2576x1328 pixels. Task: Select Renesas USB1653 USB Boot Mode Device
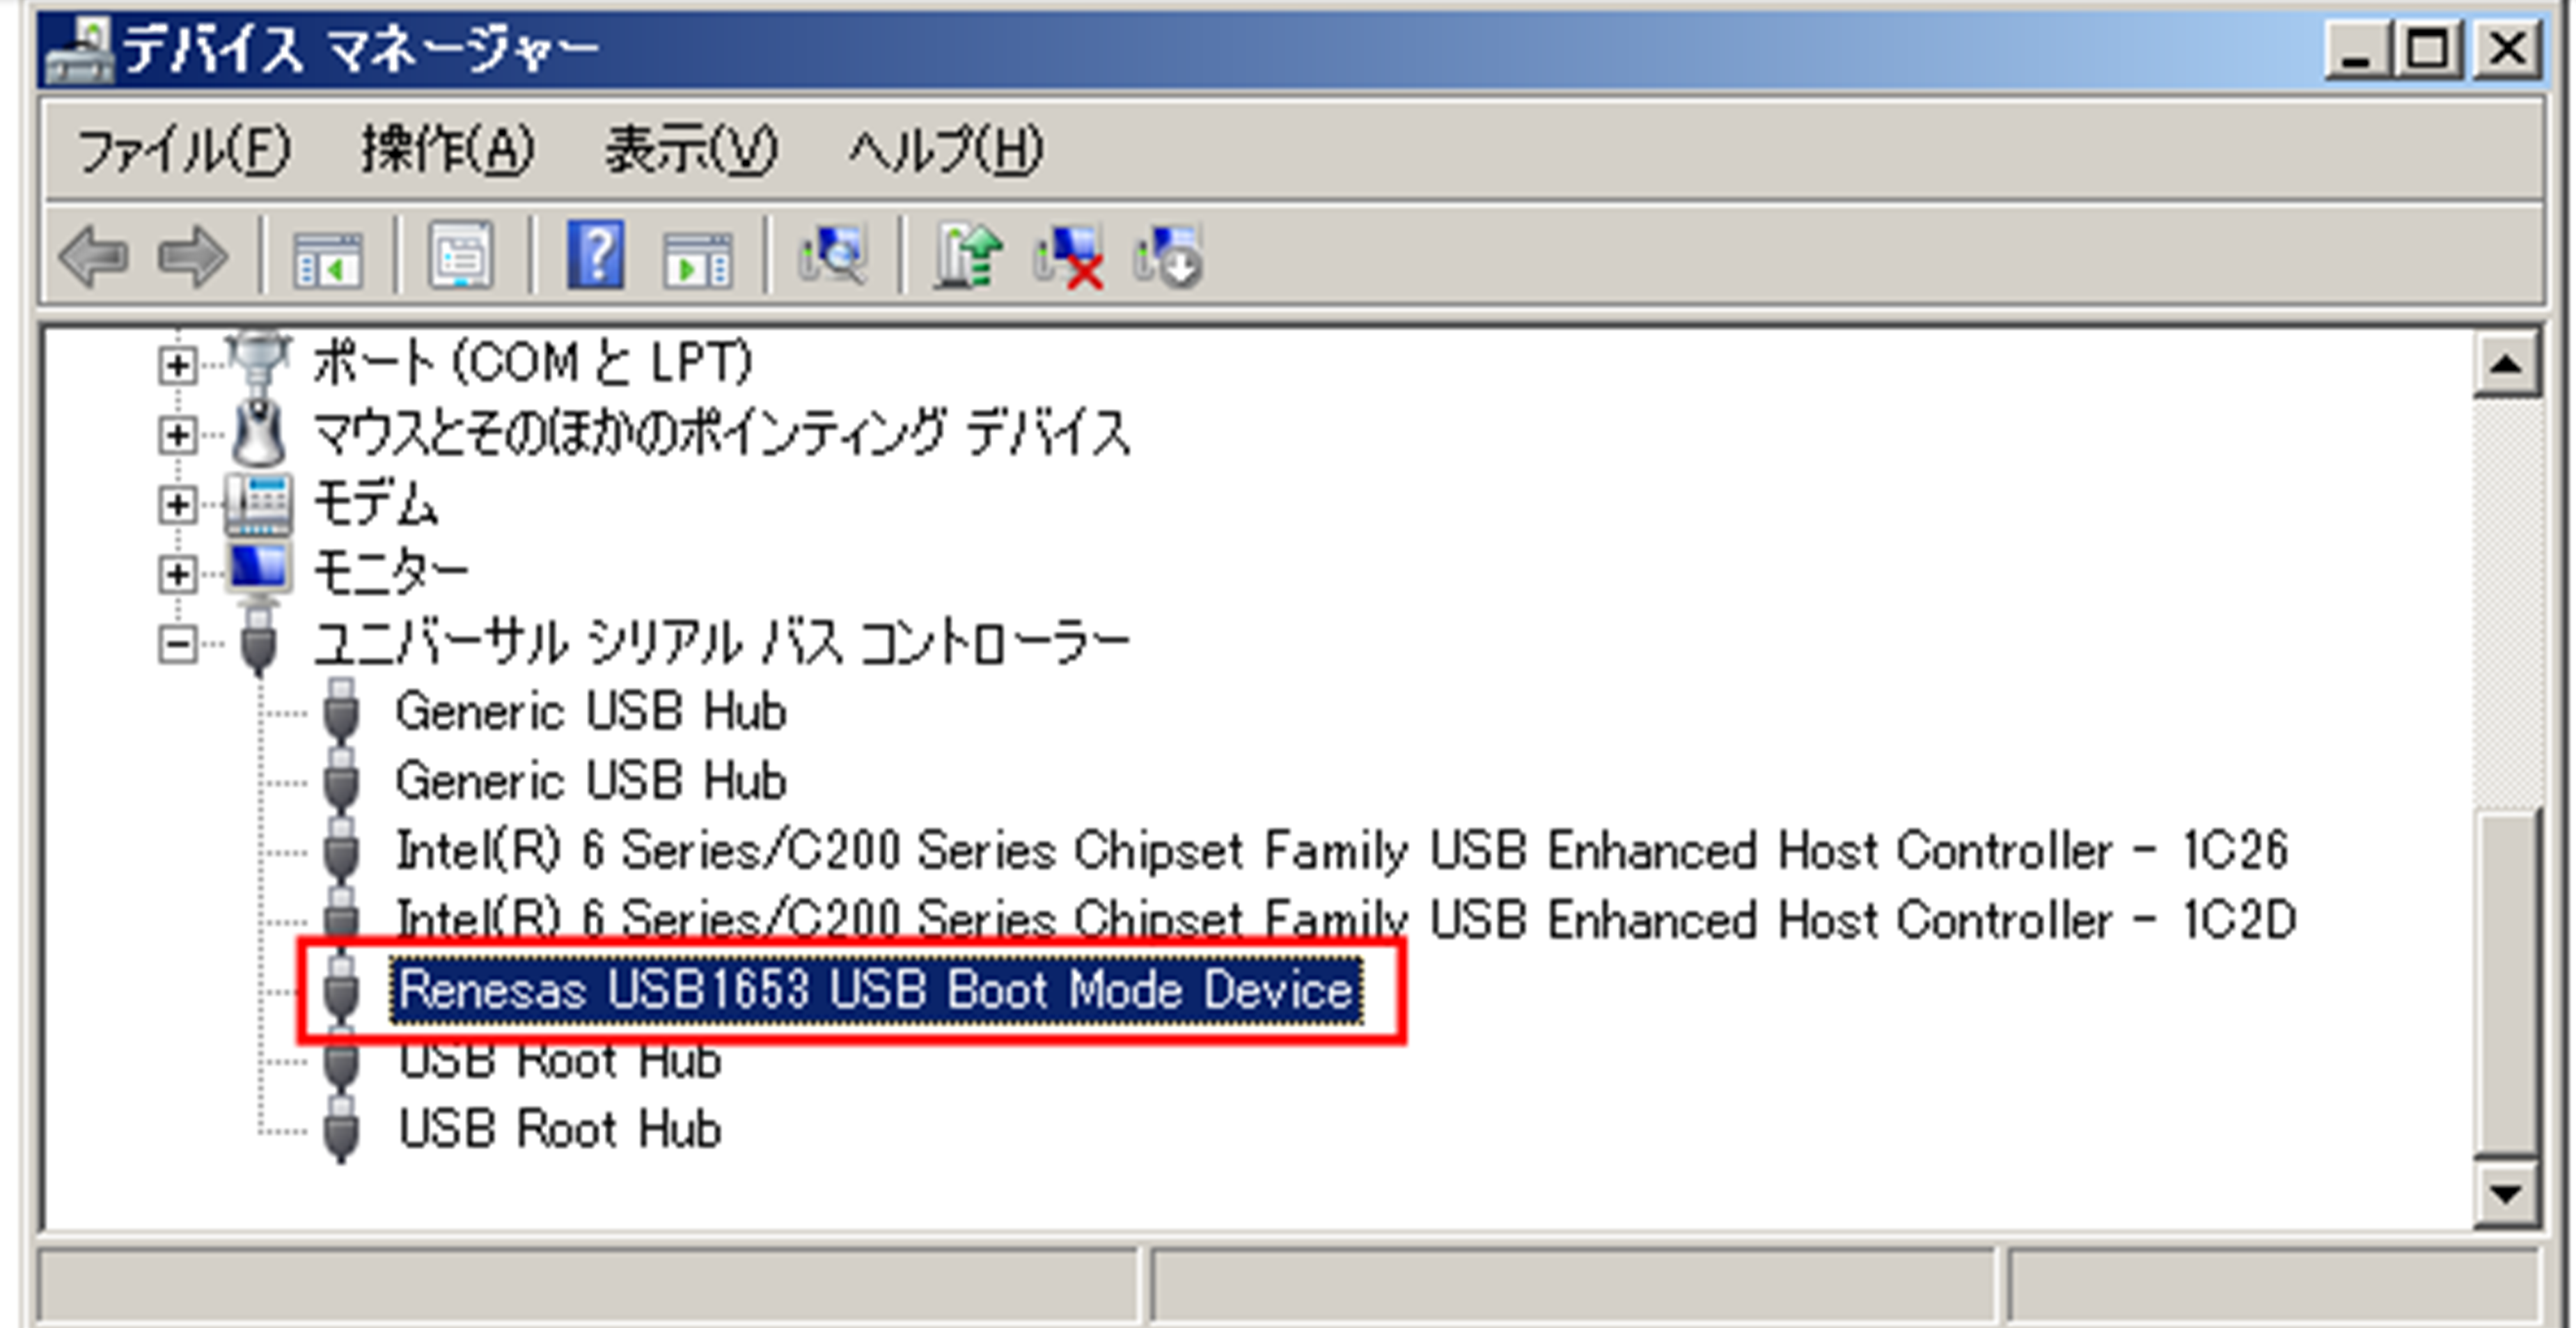876,990
